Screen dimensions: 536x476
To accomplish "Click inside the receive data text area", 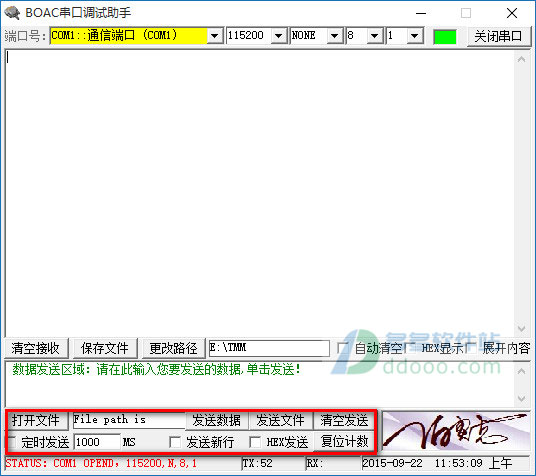I will [x=260, y=193].
